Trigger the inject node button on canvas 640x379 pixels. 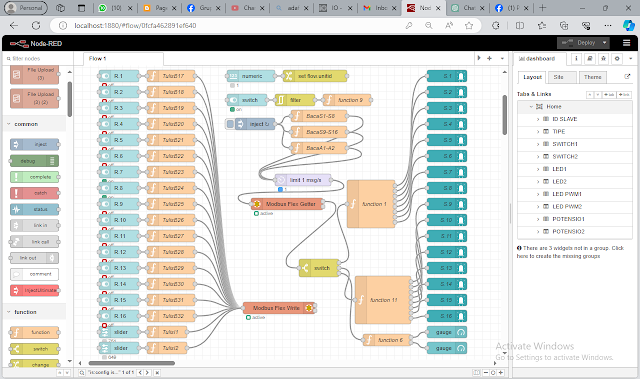[x=230, y=124]
